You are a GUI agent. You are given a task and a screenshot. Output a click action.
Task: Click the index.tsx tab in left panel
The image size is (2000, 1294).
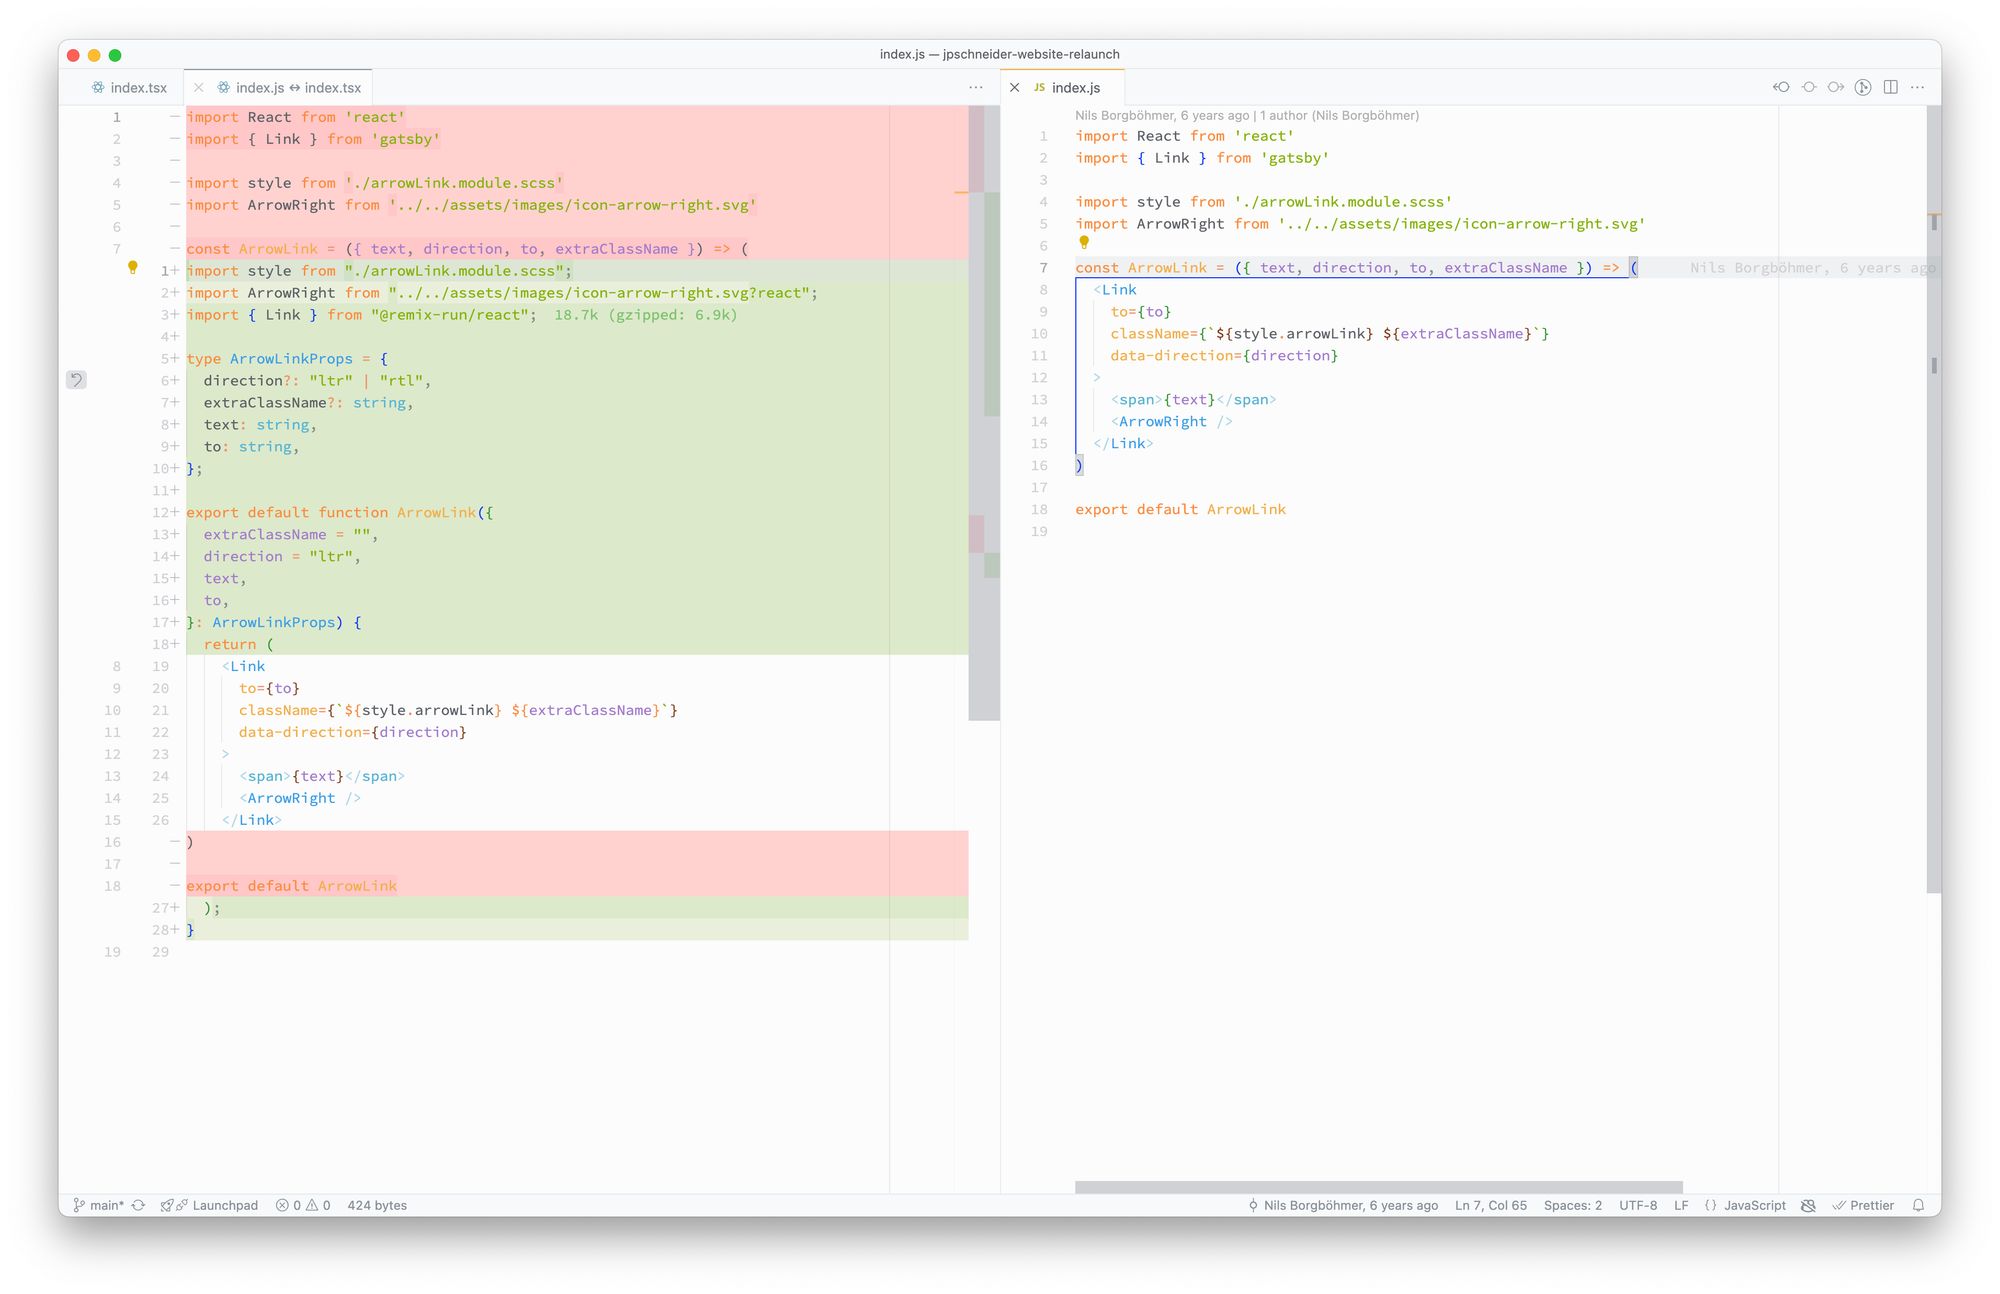(128, 86)
